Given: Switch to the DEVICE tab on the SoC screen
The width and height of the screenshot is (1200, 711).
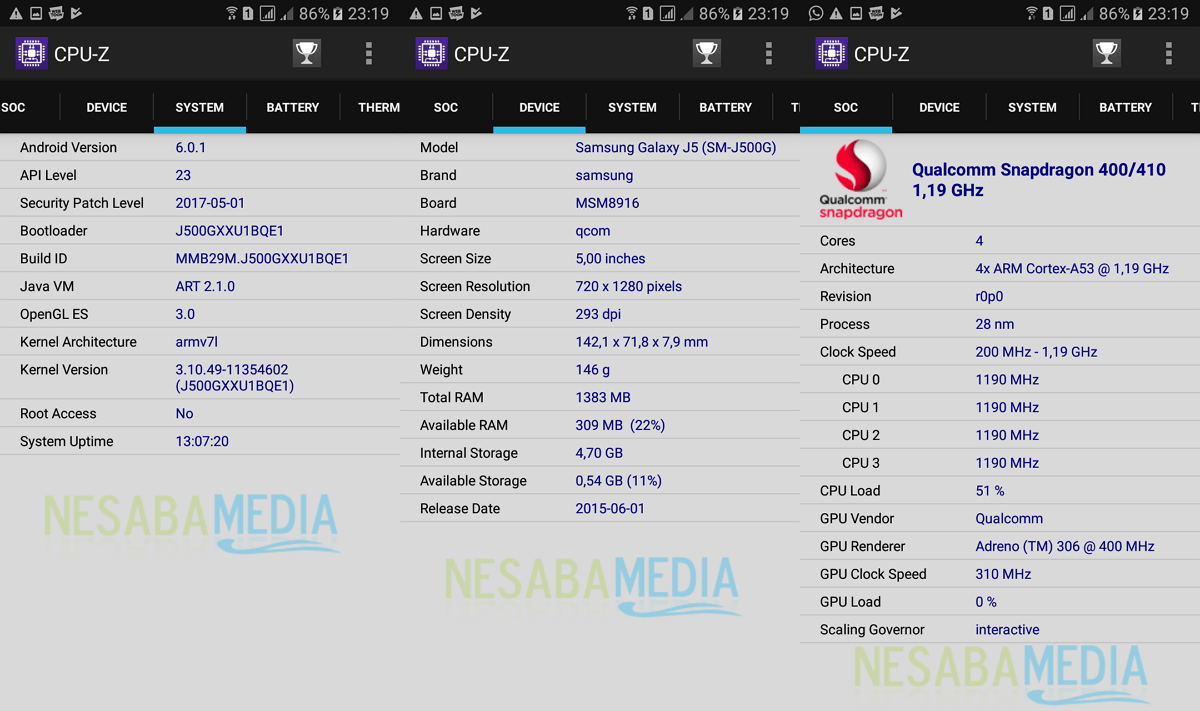Looking at the screenshot, I should 940,107.
